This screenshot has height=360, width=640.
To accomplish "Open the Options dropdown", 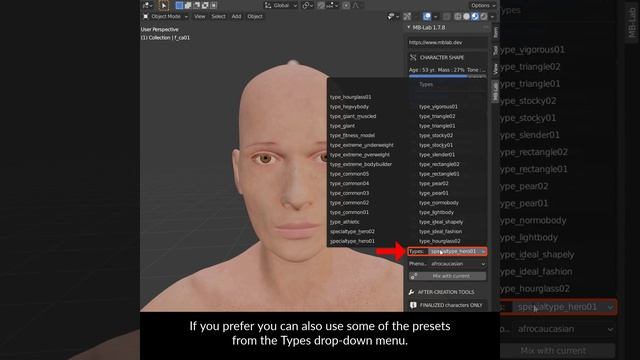I will (483, 5).
